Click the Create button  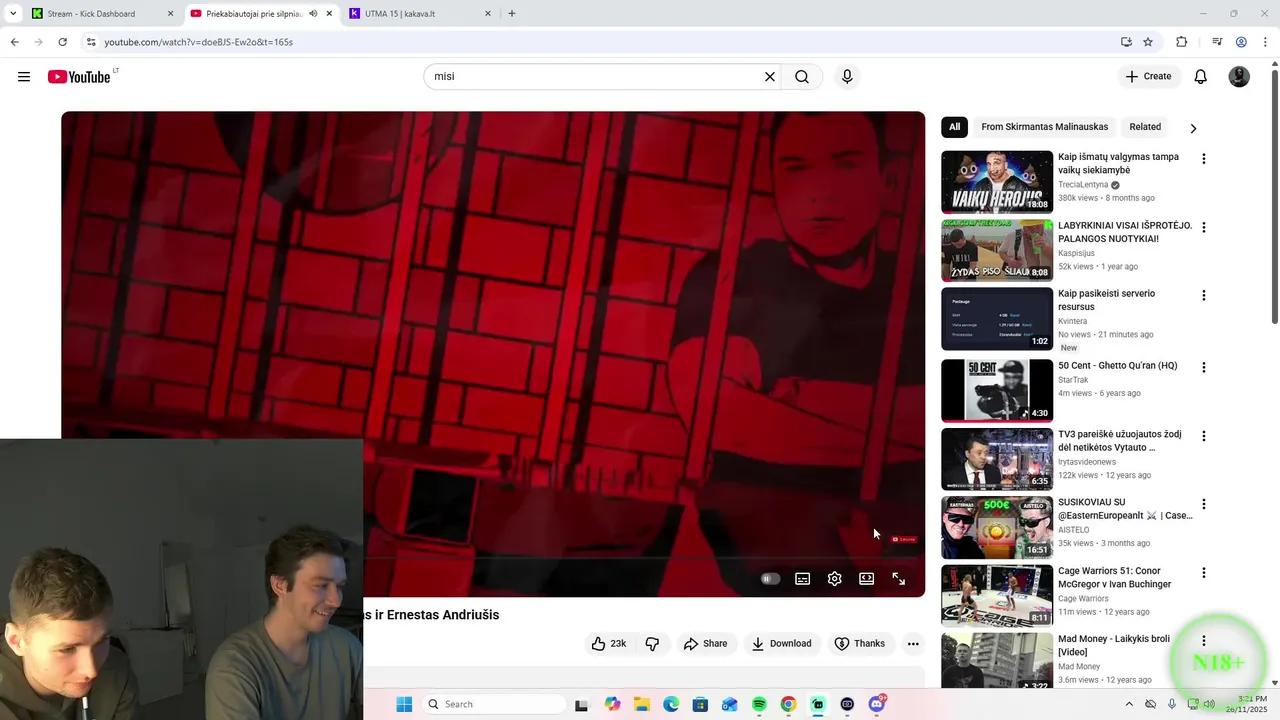1148,77
